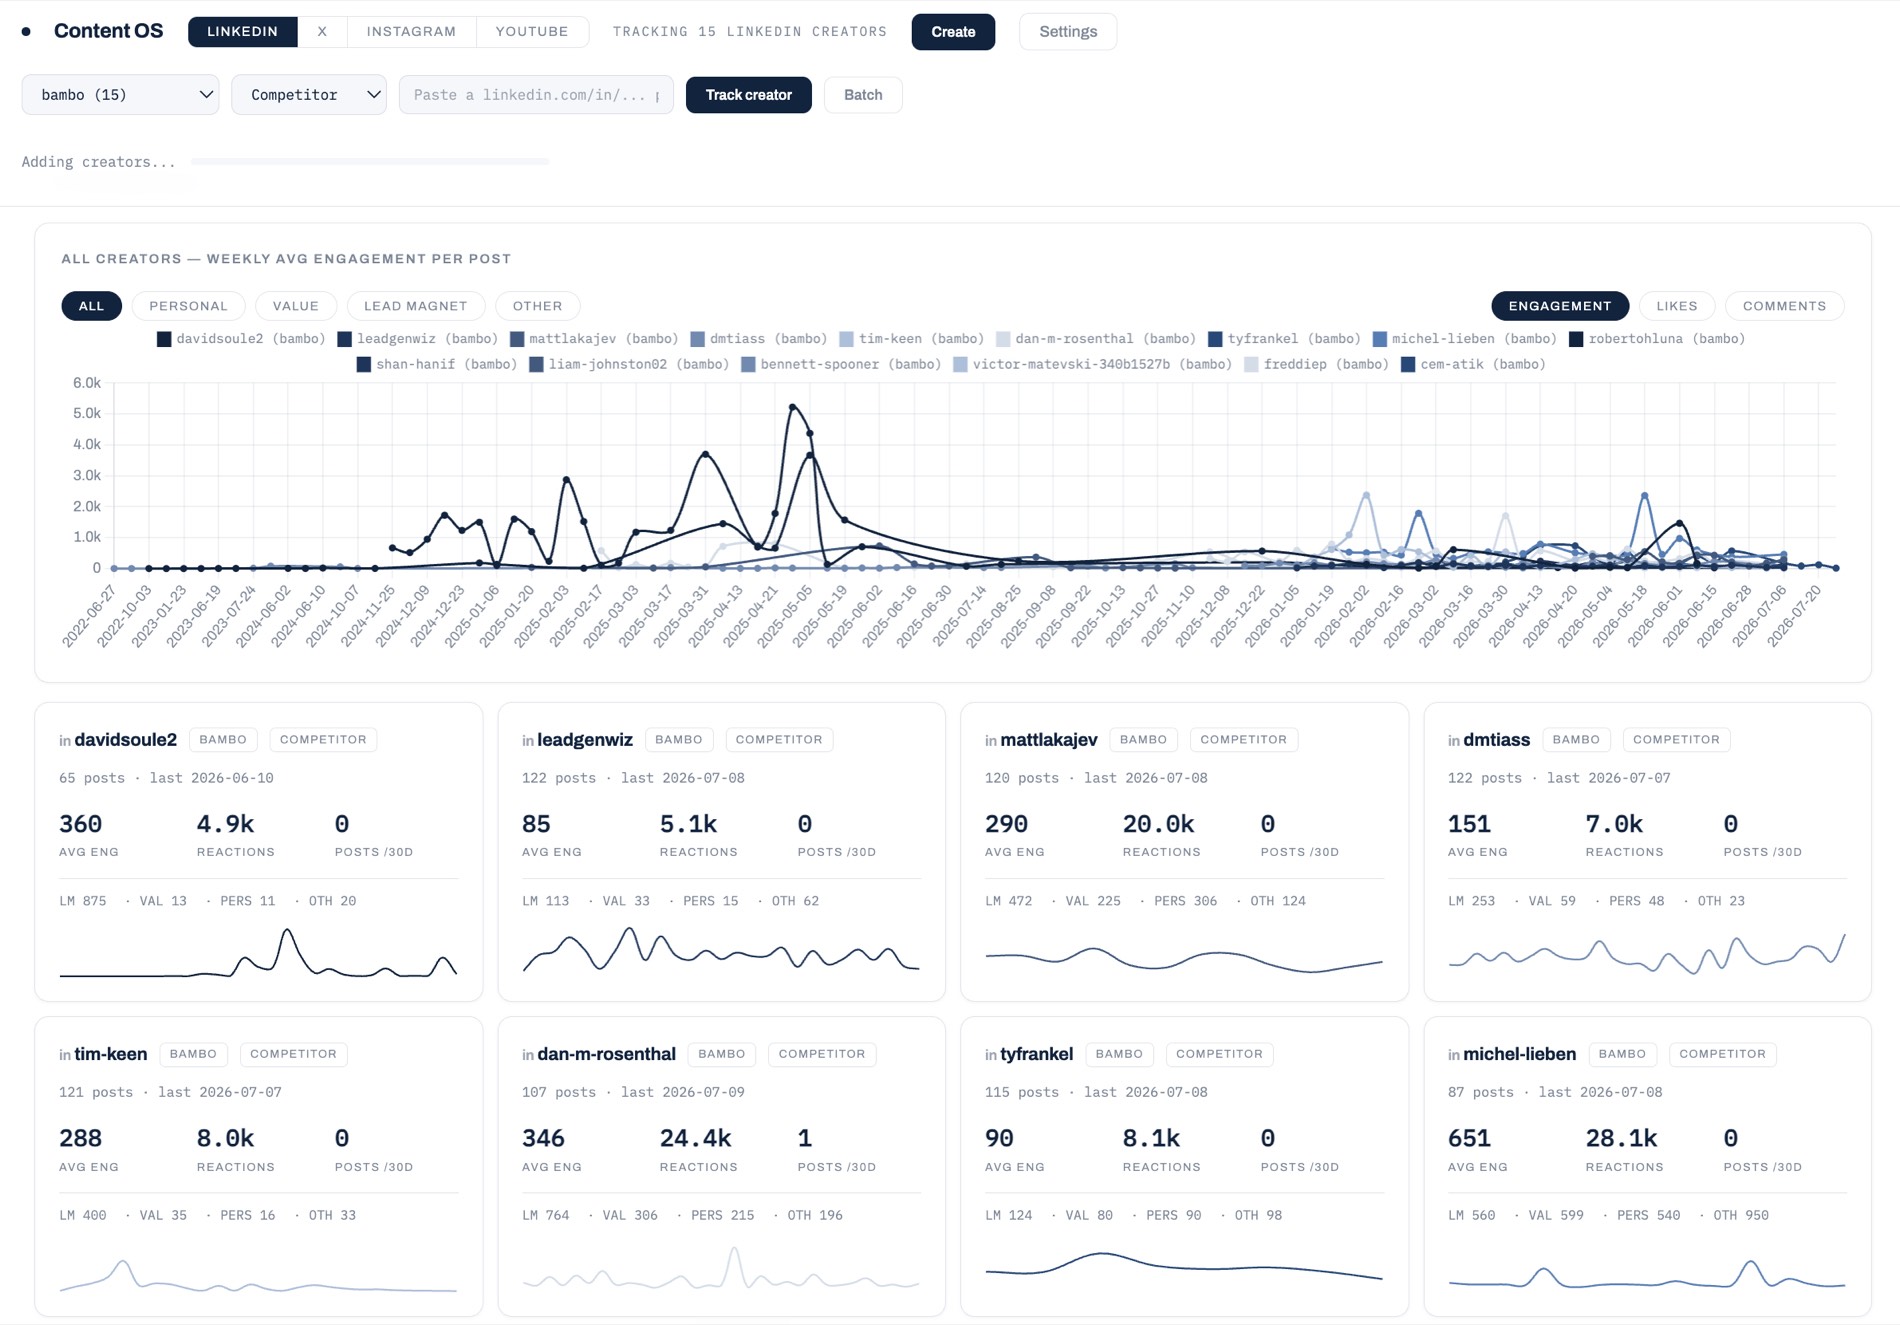Toggle davidsoule2 legend series in chart
Screen dimensions: 1900x1325
(x=241, y=339)
